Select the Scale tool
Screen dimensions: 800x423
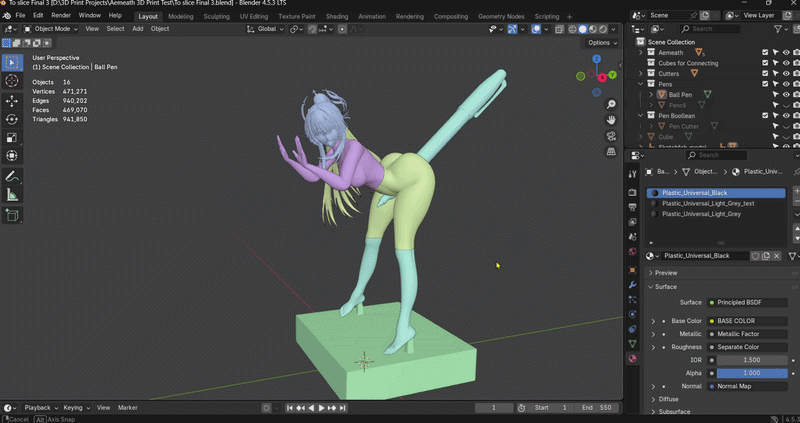(x=12, y=138)
